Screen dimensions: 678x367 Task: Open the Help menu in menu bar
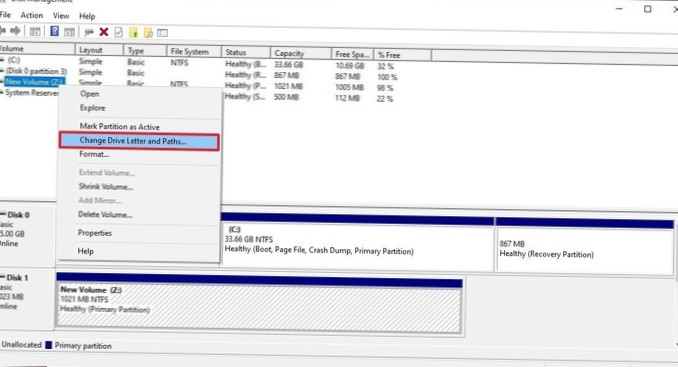click(87, 16)
